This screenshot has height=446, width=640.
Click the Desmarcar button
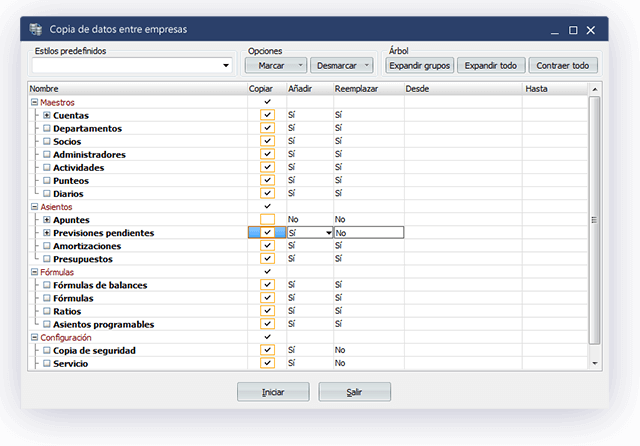pos(336,66)
